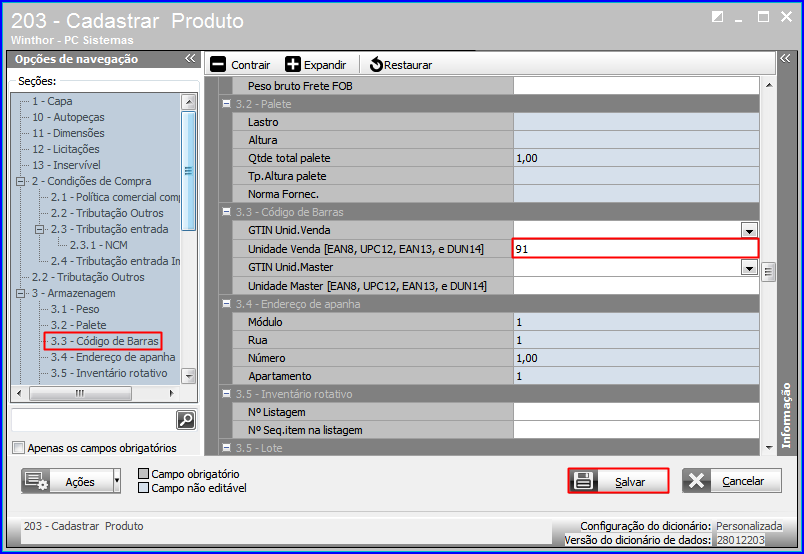The height and width of the screenshot is (554, 804).
Task: Click the Unidade Master EAN input field
Action: (636, 286)
